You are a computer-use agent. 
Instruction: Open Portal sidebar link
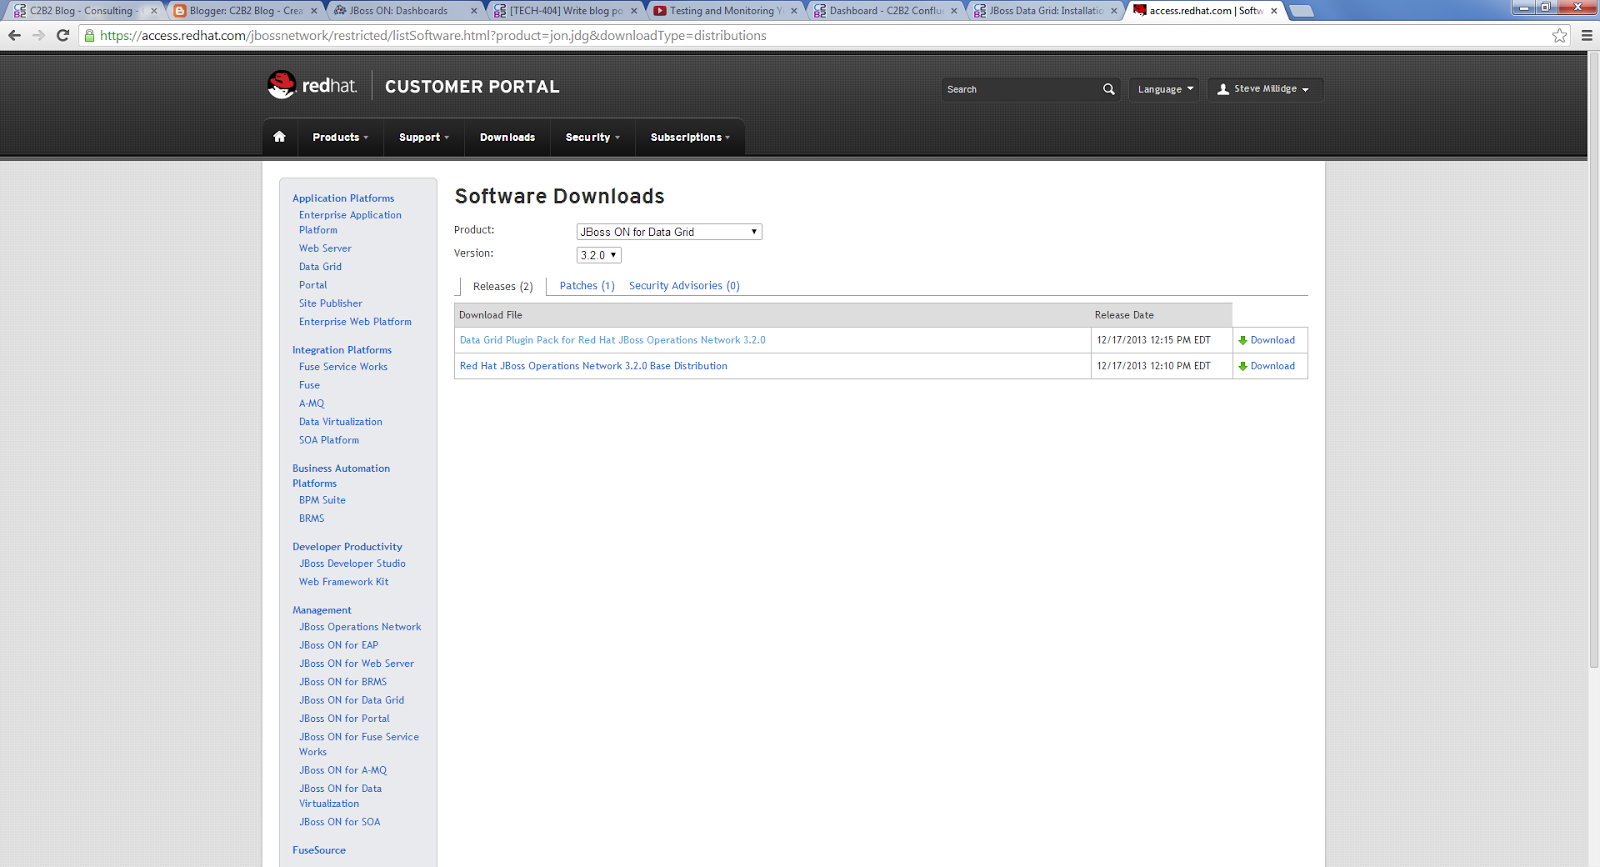coord(312,285)
